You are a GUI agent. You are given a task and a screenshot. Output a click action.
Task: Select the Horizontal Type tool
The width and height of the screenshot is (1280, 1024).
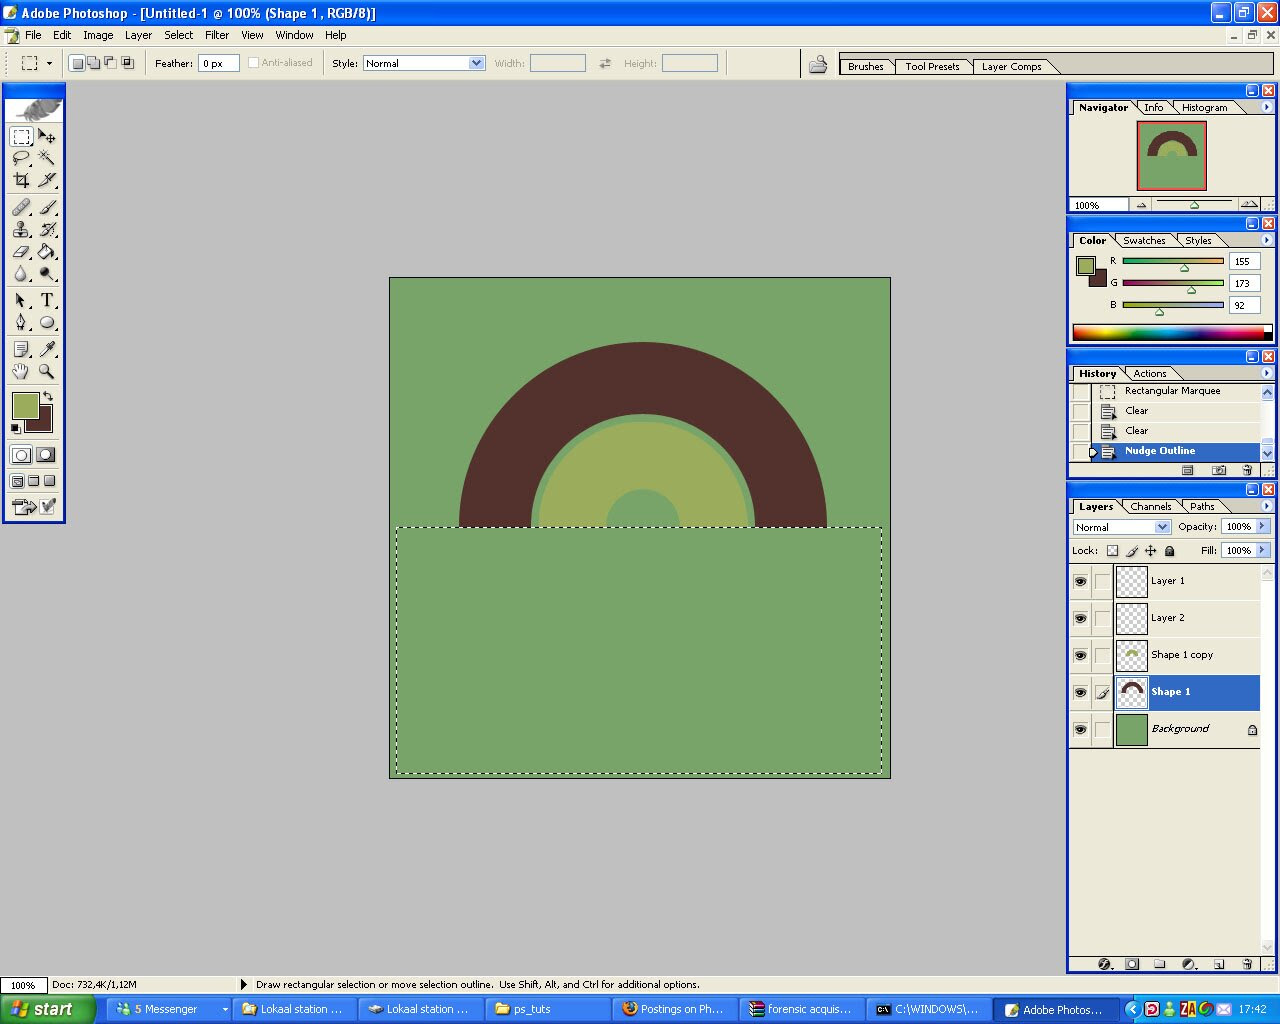click(46, 300)
